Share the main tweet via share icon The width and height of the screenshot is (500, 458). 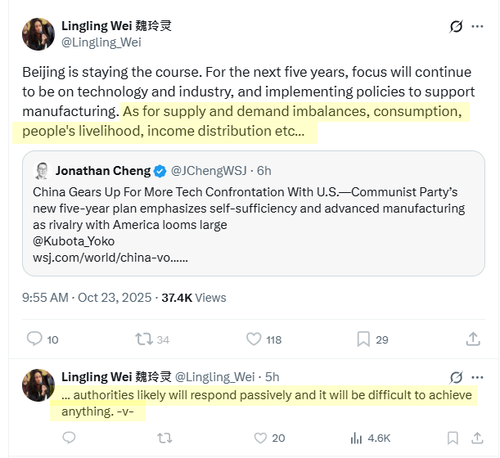click(x=473, y=339)
